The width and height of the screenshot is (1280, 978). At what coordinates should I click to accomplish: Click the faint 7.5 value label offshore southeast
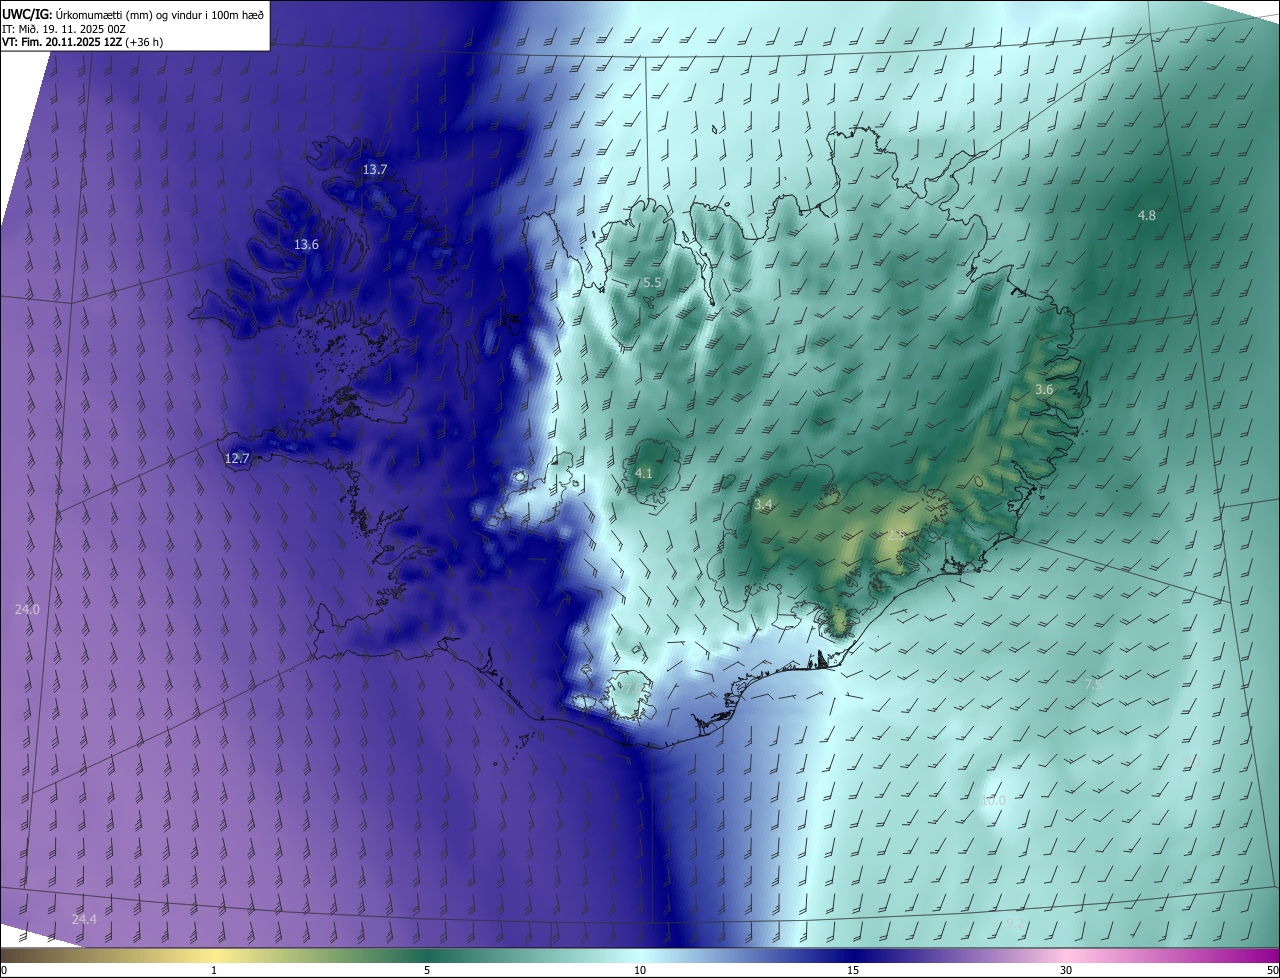click(1093, 684)
